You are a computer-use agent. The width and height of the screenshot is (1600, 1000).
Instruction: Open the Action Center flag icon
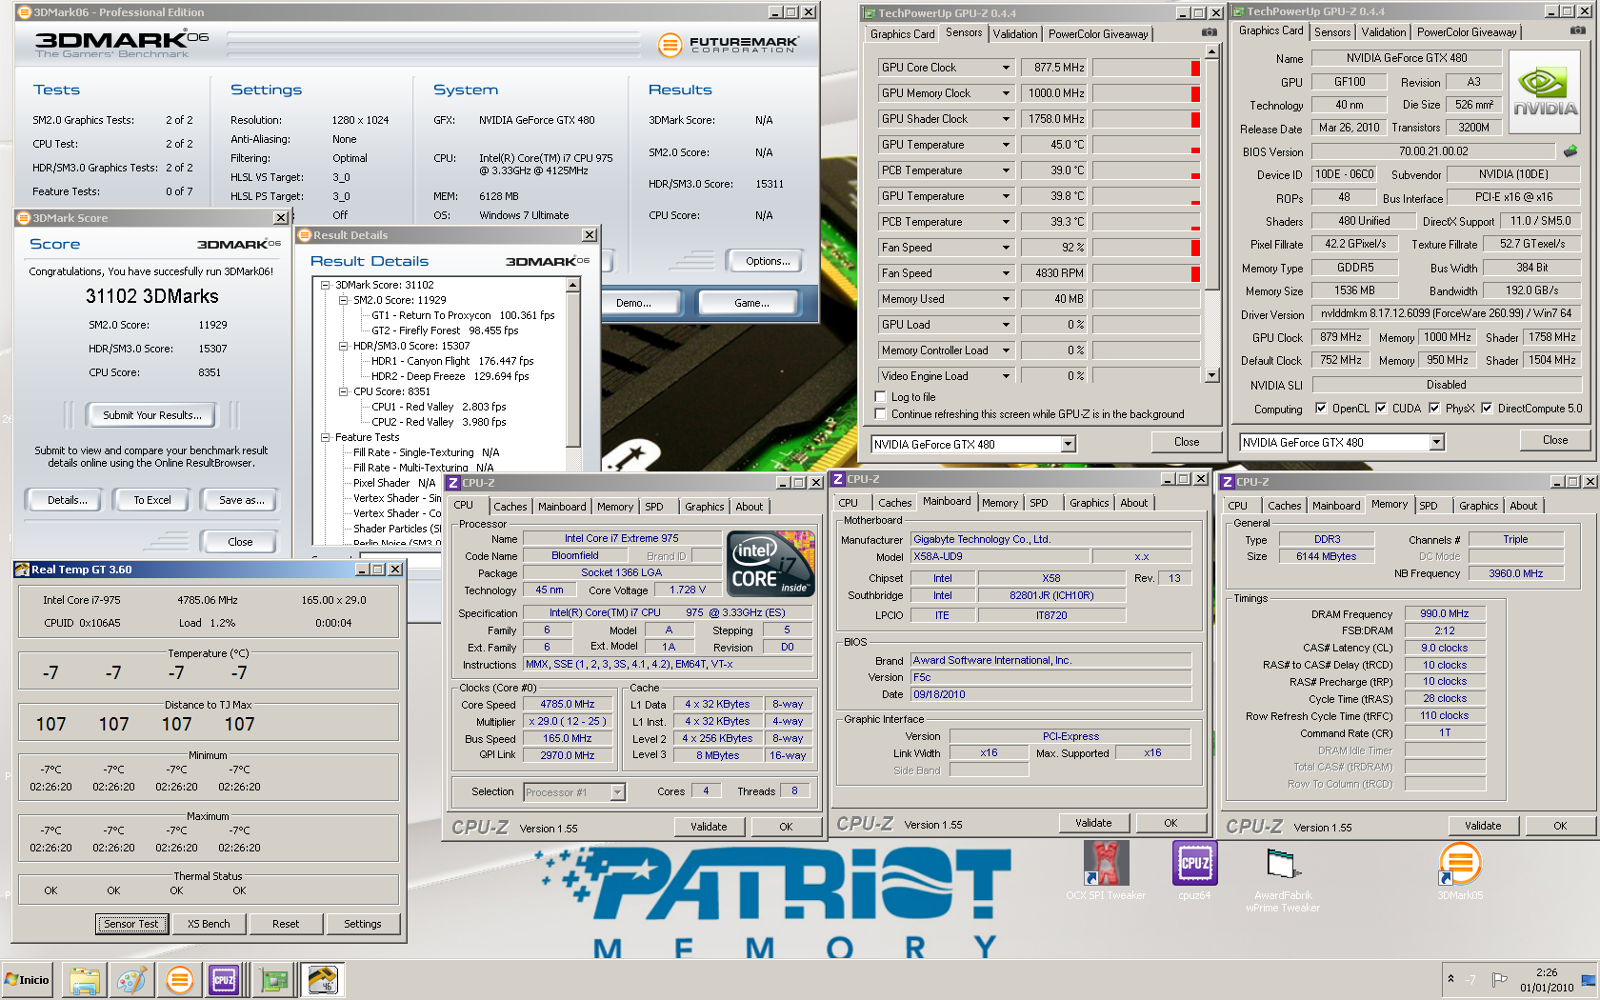click(1499, 980)
